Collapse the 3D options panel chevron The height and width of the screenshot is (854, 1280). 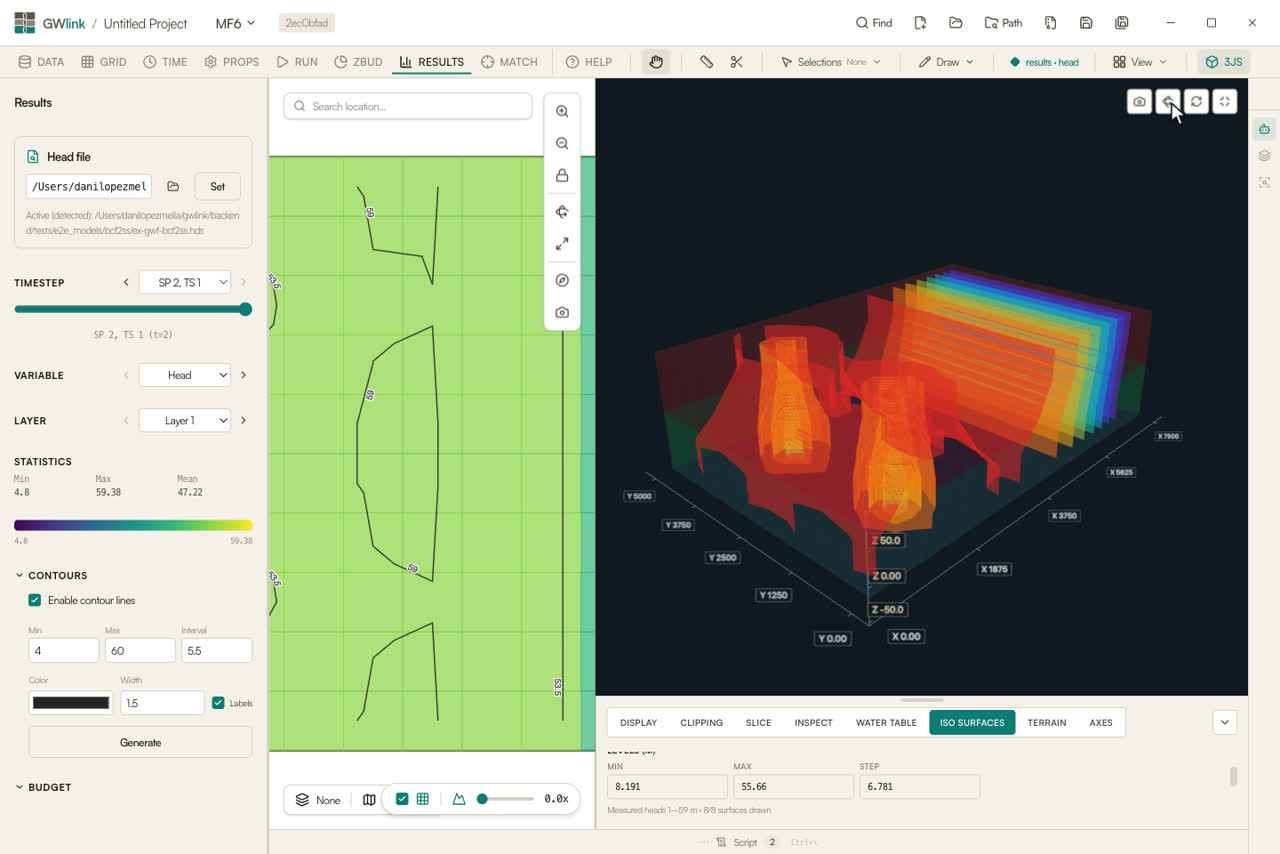[1225, 722]
